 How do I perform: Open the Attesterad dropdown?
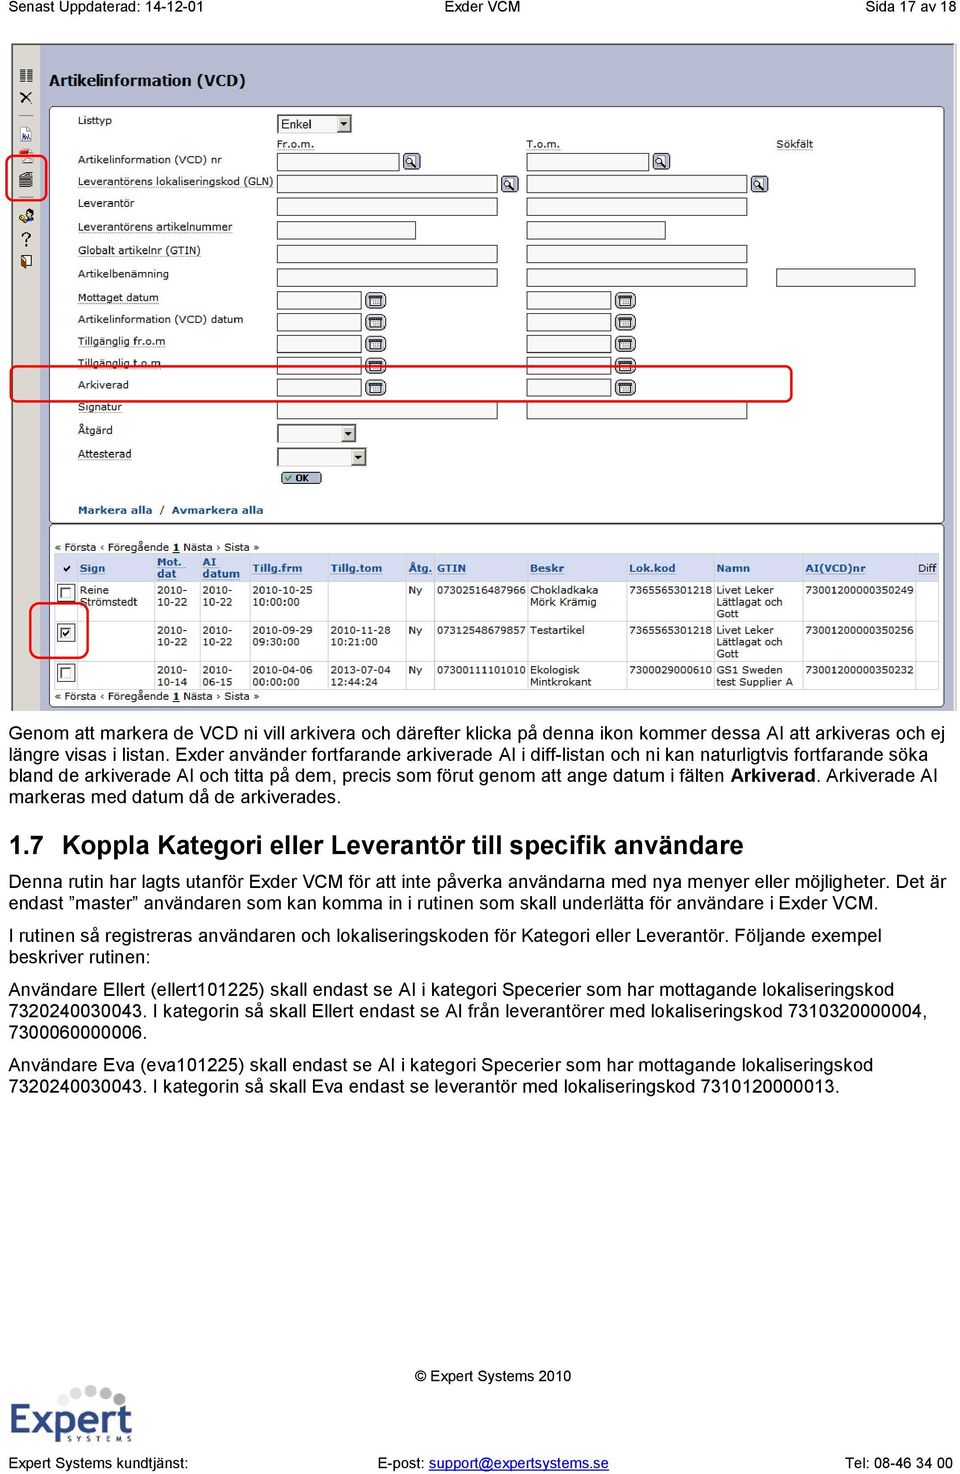321,457
